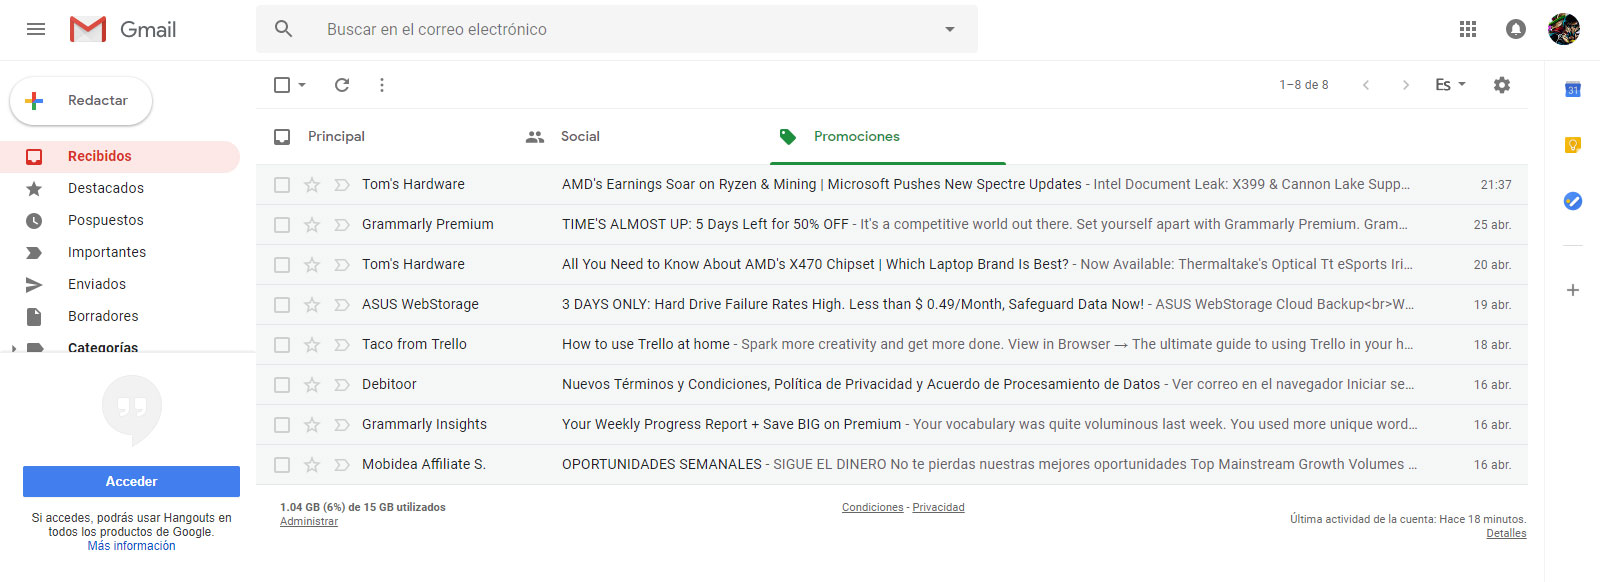Add a side panel add-on with plus
The image size is (1600, 582).
coord(1573,290)
